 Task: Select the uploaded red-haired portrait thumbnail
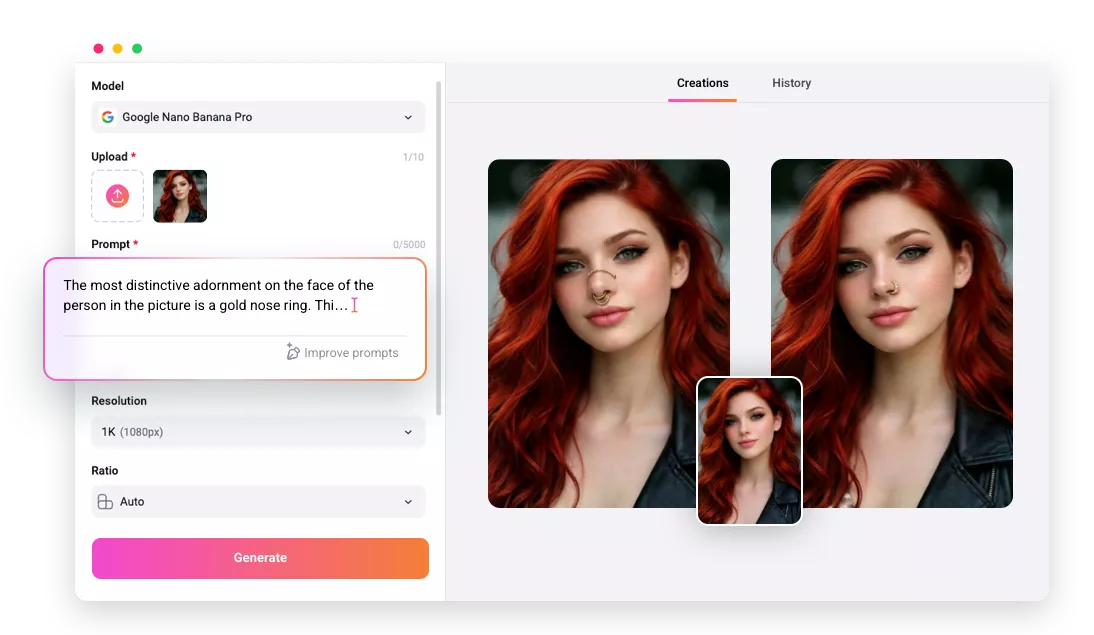[x=180, y=196]
